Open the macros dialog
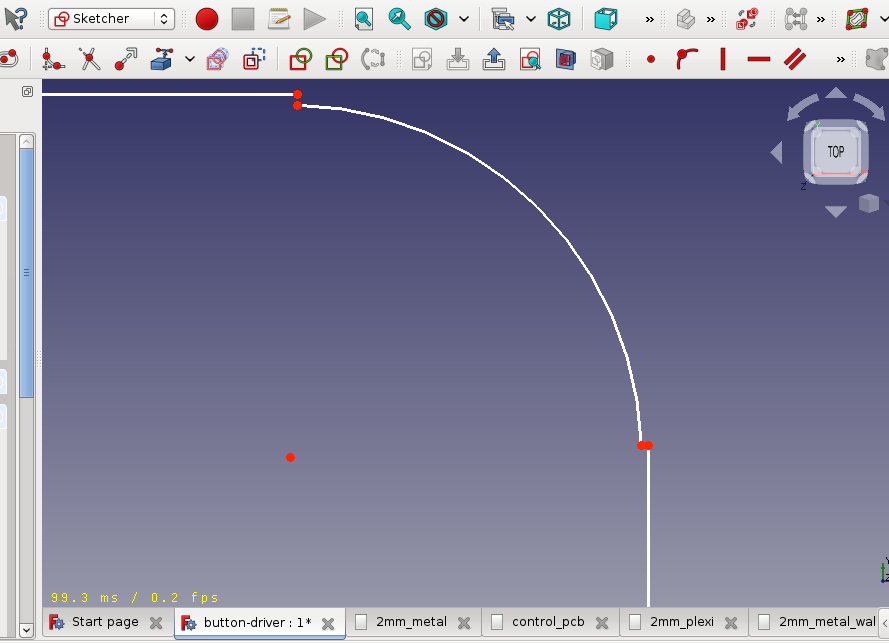The height and width of the screenshot is (643, 889). pos(278,18)
